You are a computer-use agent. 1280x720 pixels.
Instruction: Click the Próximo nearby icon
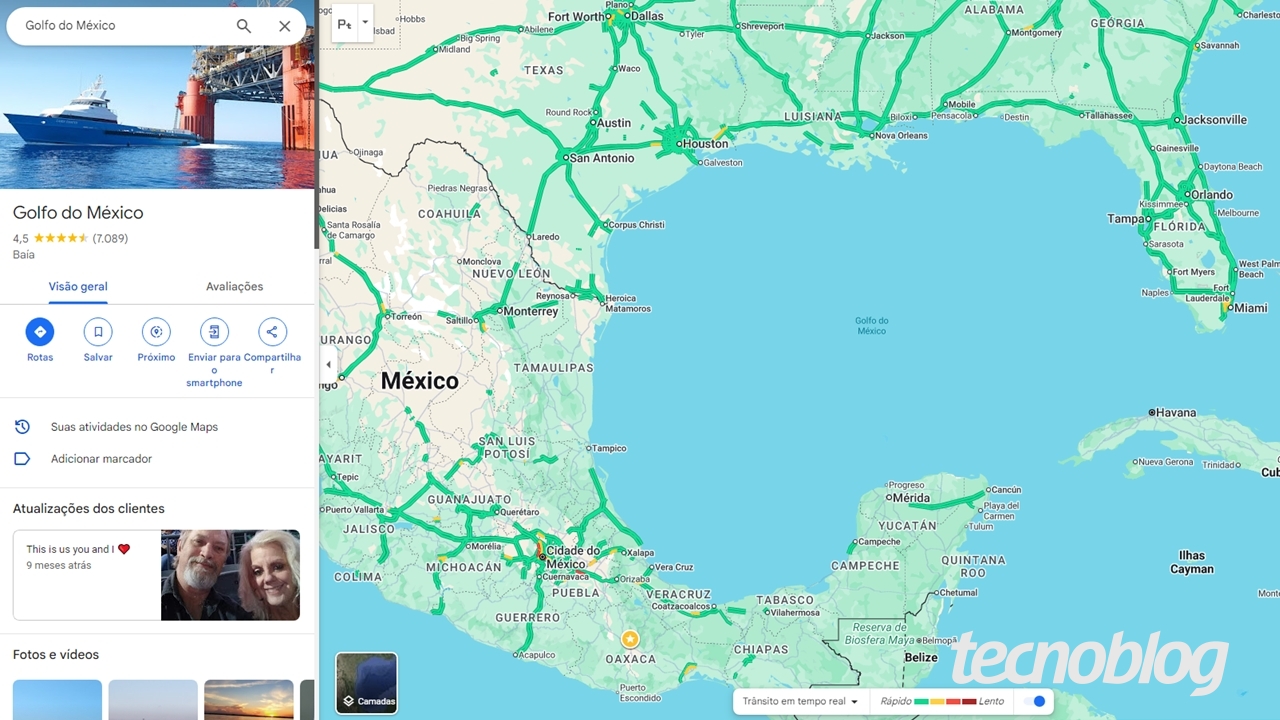point(156,332)
